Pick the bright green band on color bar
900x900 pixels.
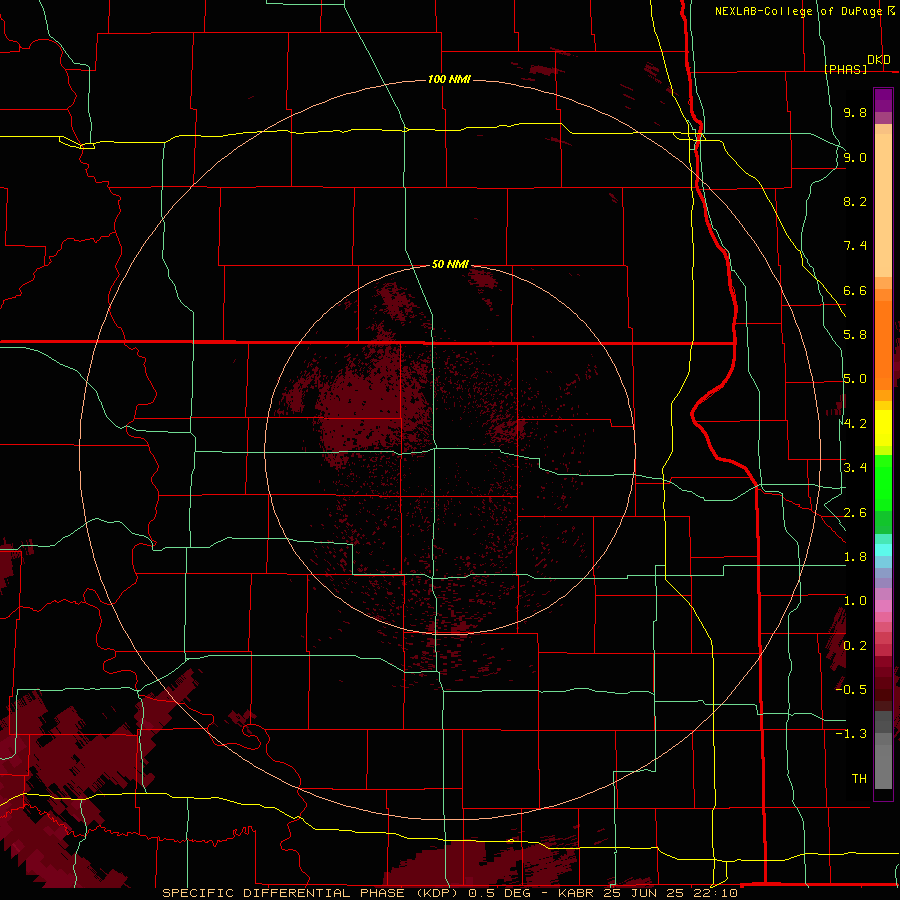click(x=883, y=483)
